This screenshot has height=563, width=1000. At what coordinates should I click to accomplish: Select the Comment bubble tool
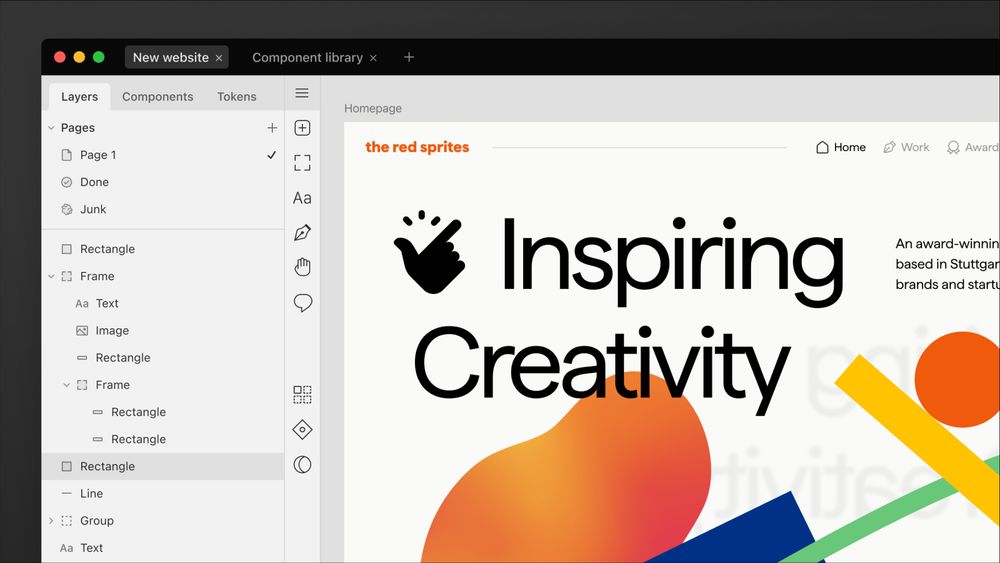(302, 303)
